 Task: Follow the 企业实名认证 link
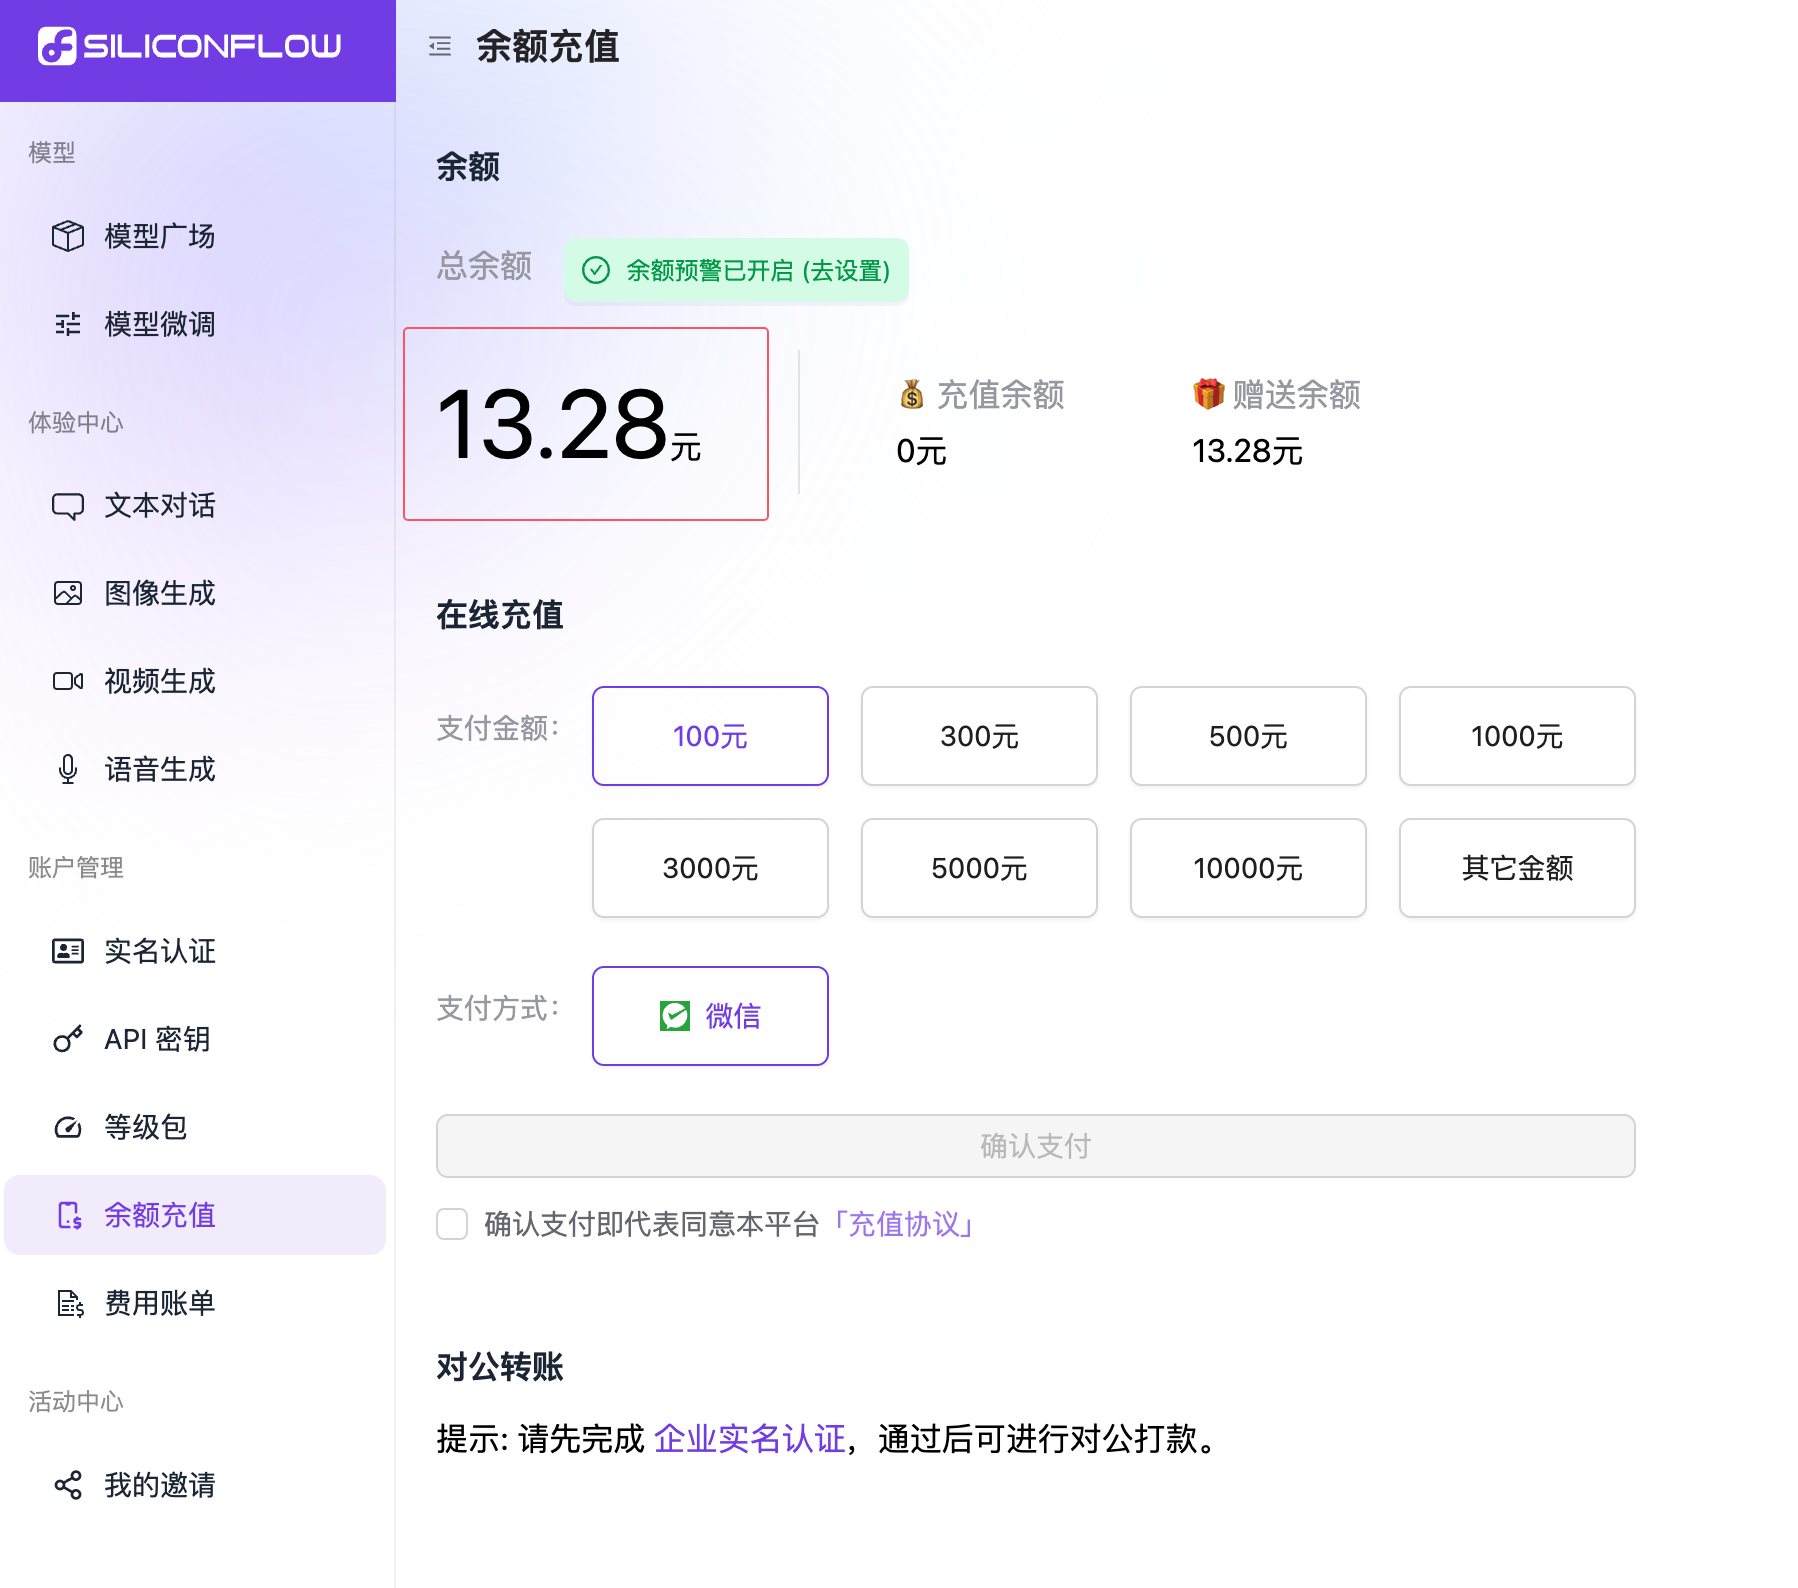coord(749,1439)
